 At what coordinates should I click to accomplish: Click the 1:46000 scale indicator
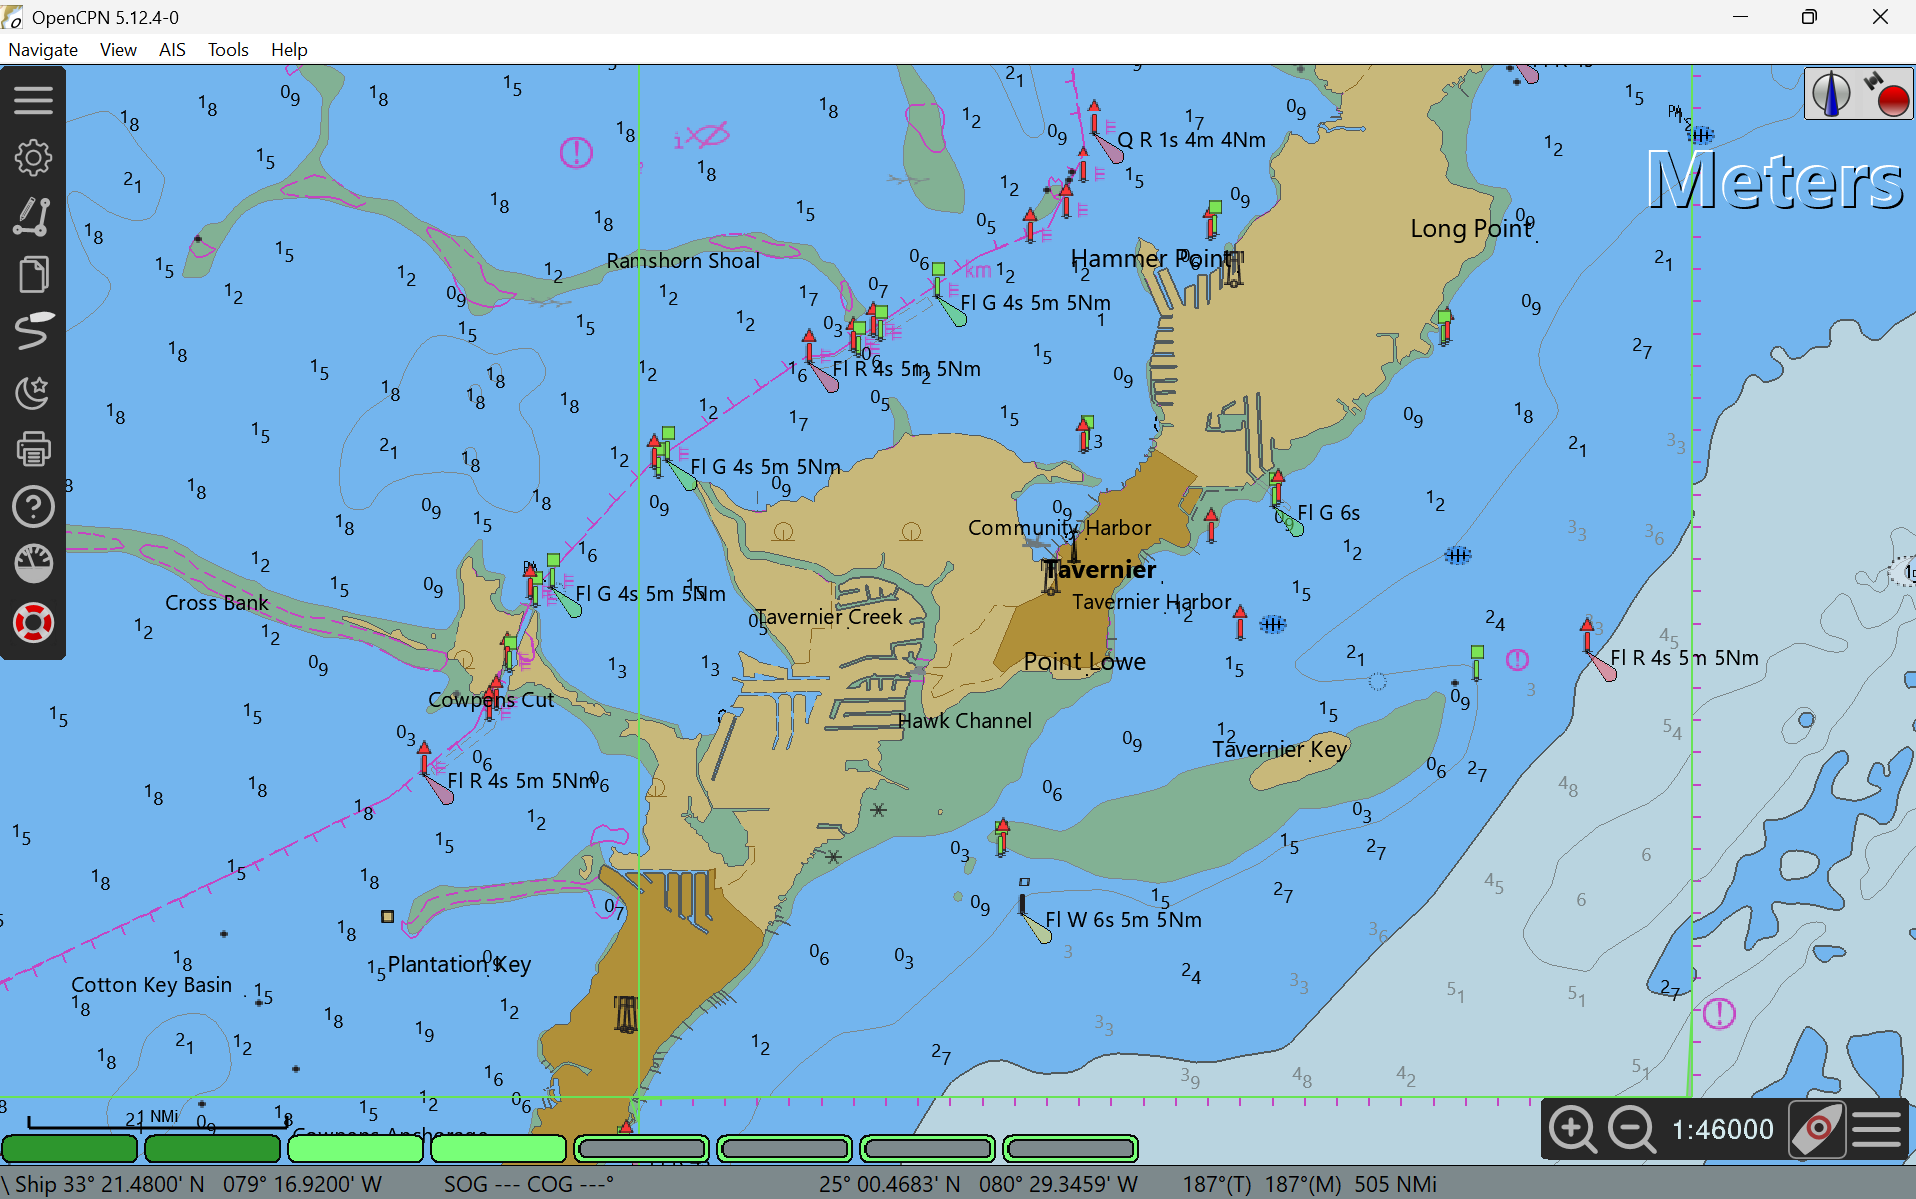[1722, 1129]
